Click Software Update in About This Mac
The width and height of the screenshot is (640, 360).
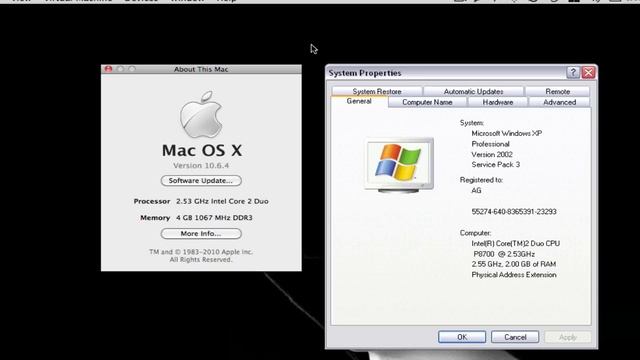pyautogui.click(x=201, y=180)
